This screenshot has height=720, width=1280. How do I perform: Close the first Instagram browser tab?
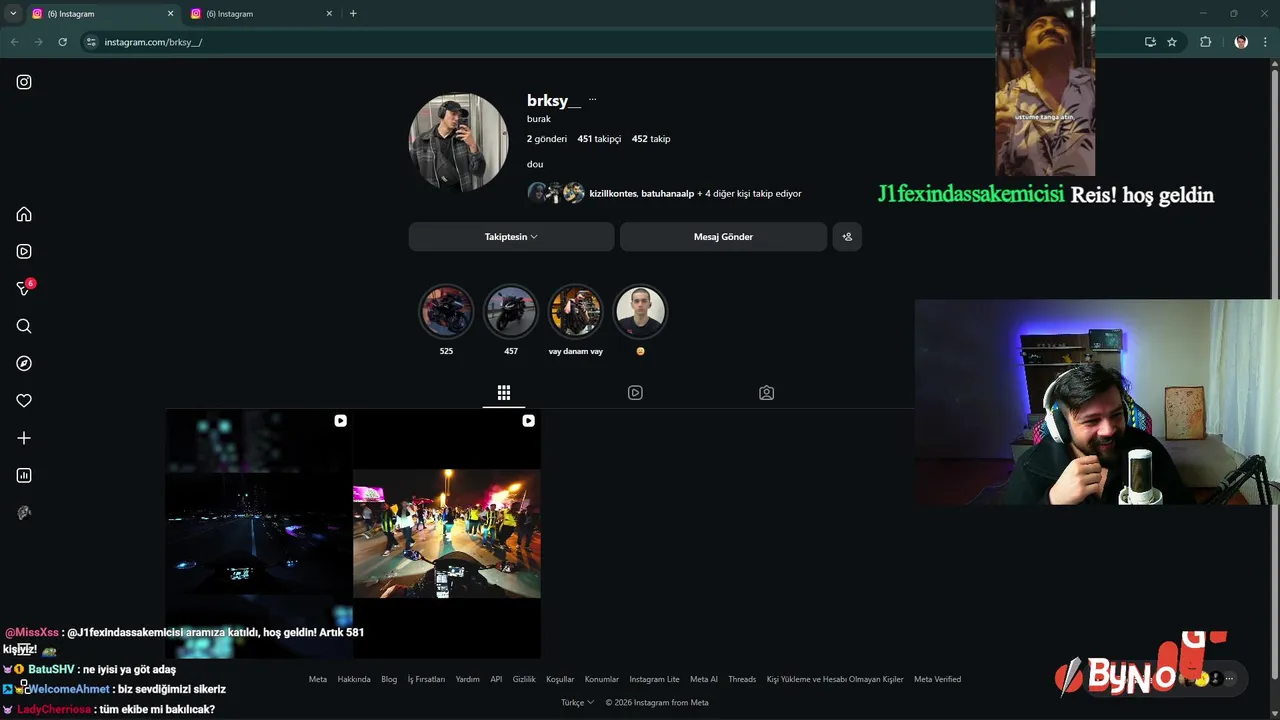pyautogui.click(x=170, y=14)
